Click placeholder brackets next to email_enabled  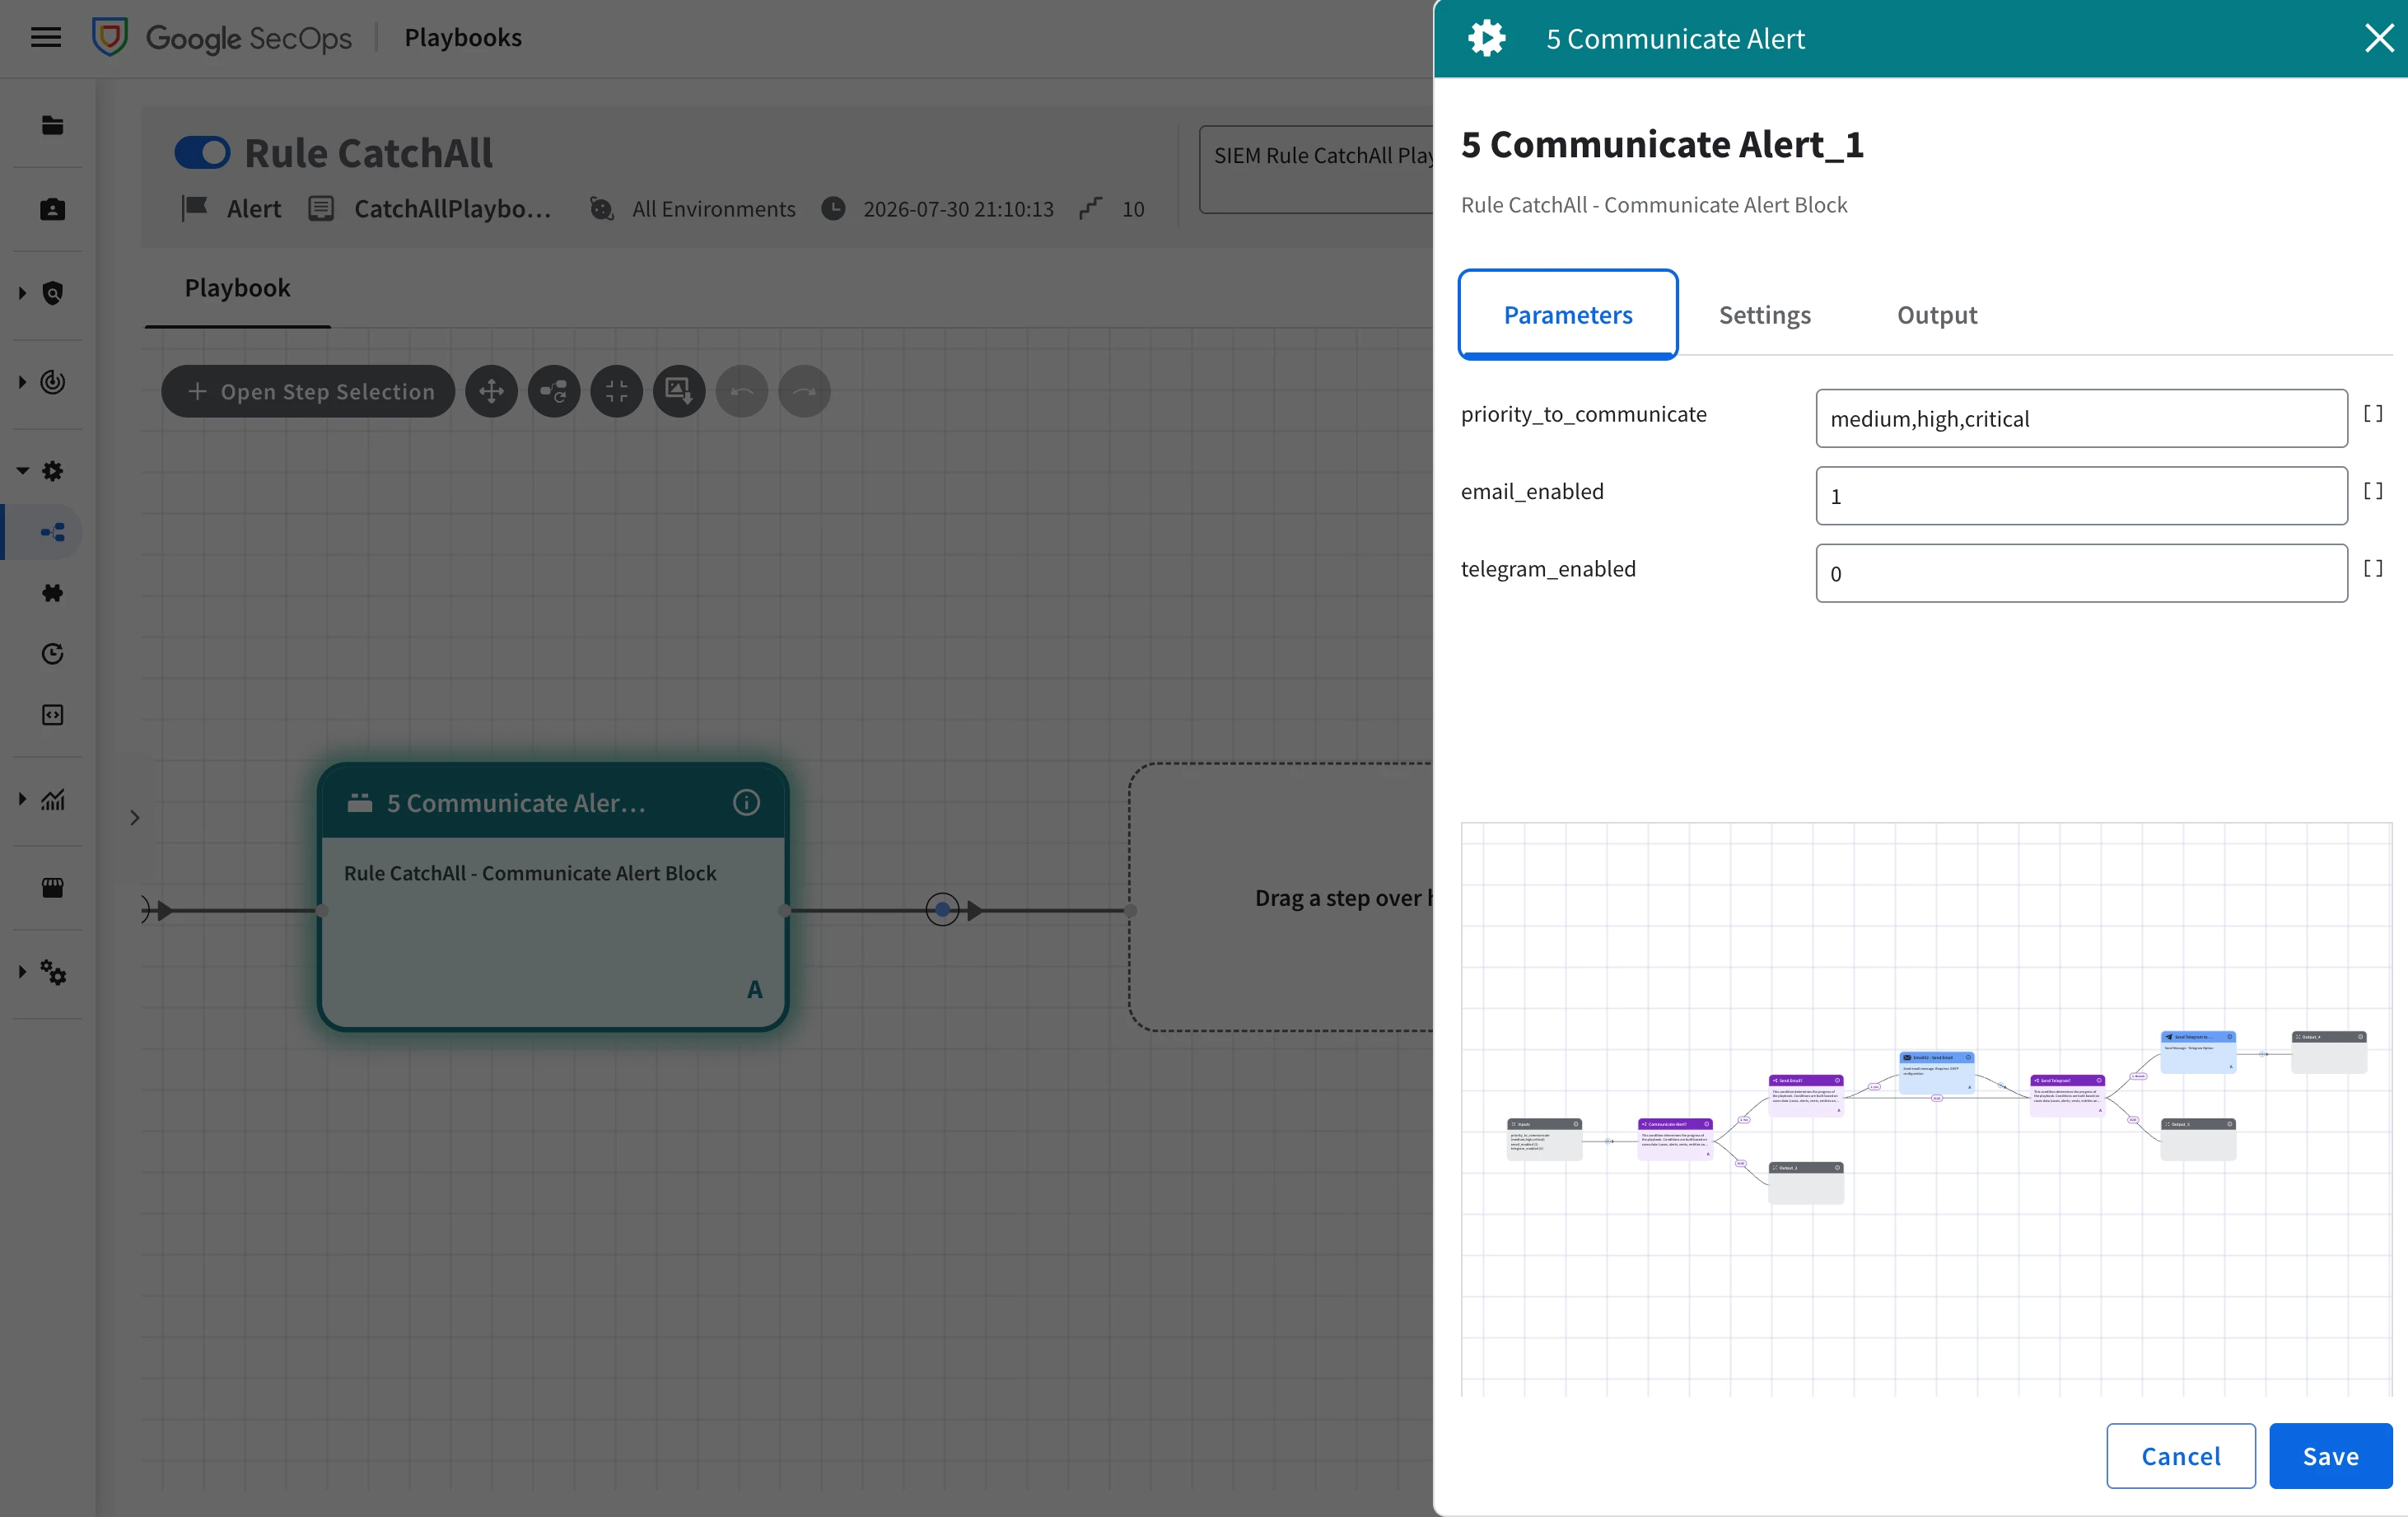pos(2372,491)
